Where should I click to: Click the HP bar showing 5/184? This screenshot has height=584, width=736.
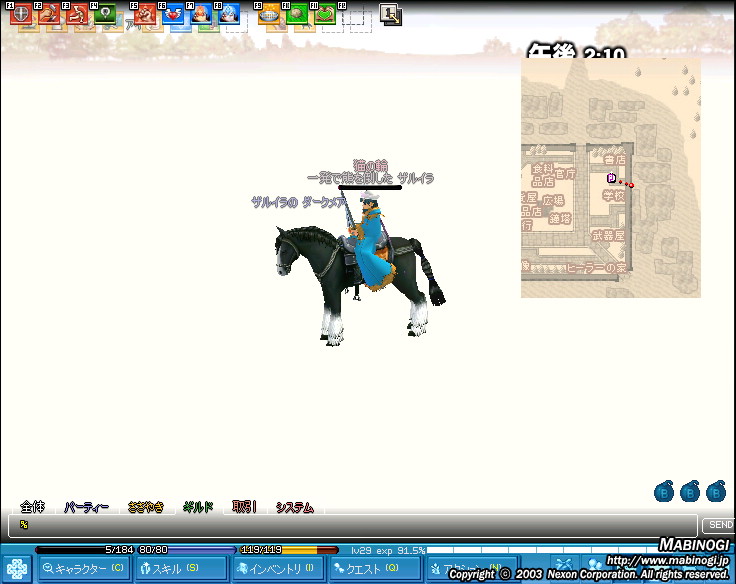[85, 550]
